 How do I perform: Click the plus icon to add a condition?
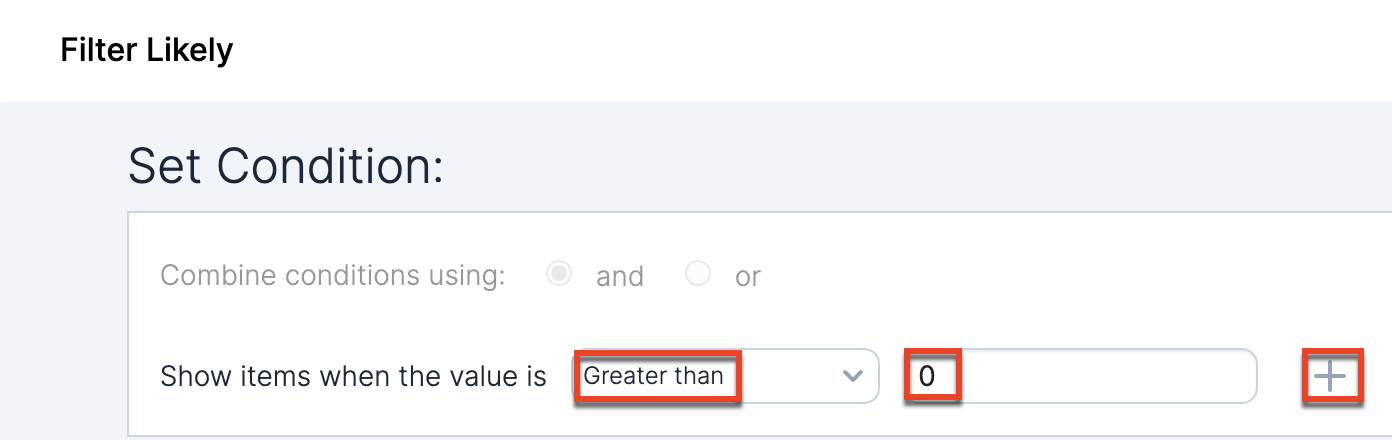point(1330,376)
